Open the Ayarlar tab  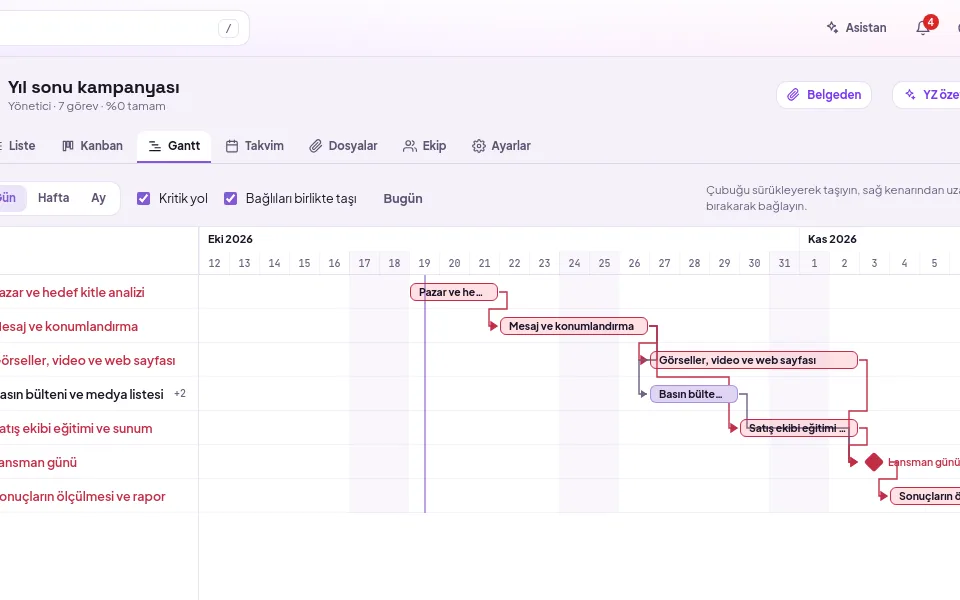click(x=501, y=146)
